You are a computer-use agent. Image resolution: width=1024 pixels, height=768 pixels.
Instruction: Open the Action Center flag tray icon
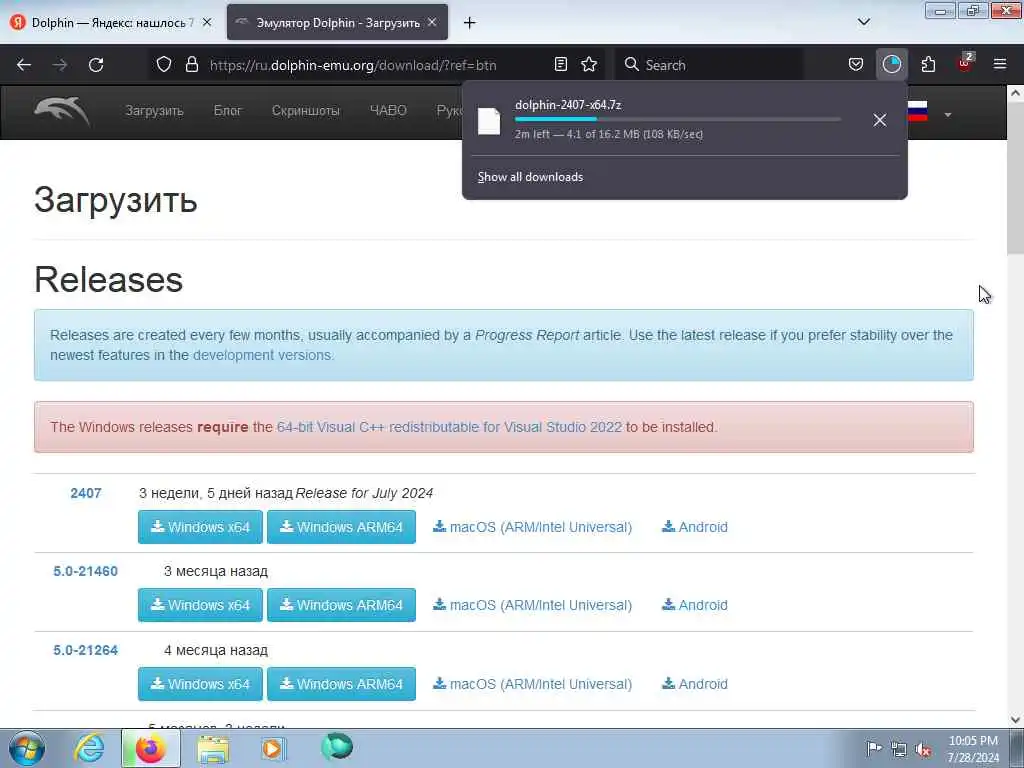tap(874, 748)
